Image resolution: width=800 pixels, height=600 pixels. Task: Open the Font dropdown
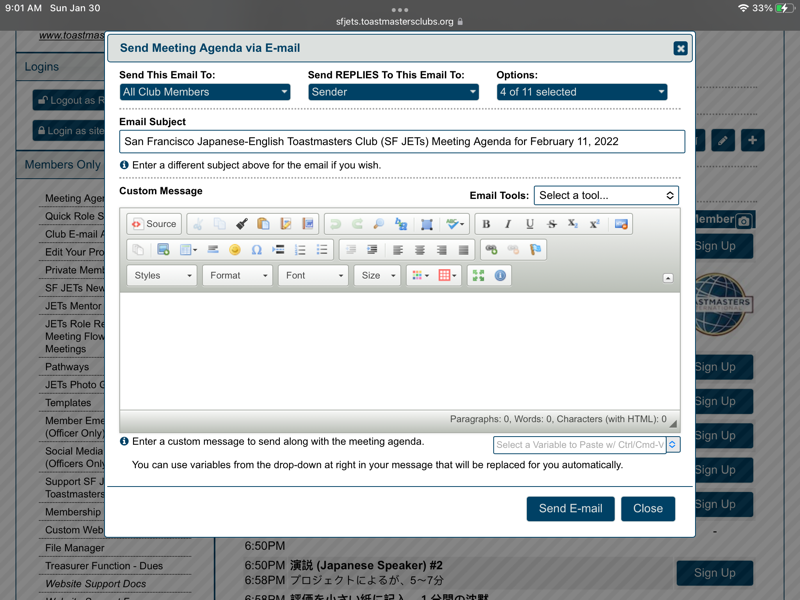click(313, 276)
